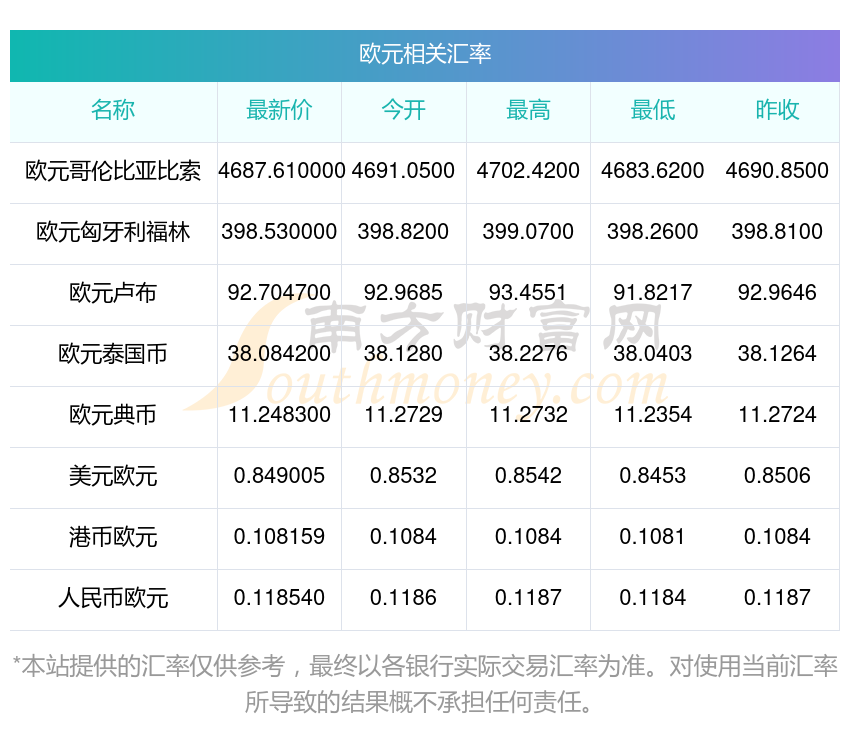Click high value 4702.4200
The height and width of the screenshot is (733, 850).
point(528,171)
